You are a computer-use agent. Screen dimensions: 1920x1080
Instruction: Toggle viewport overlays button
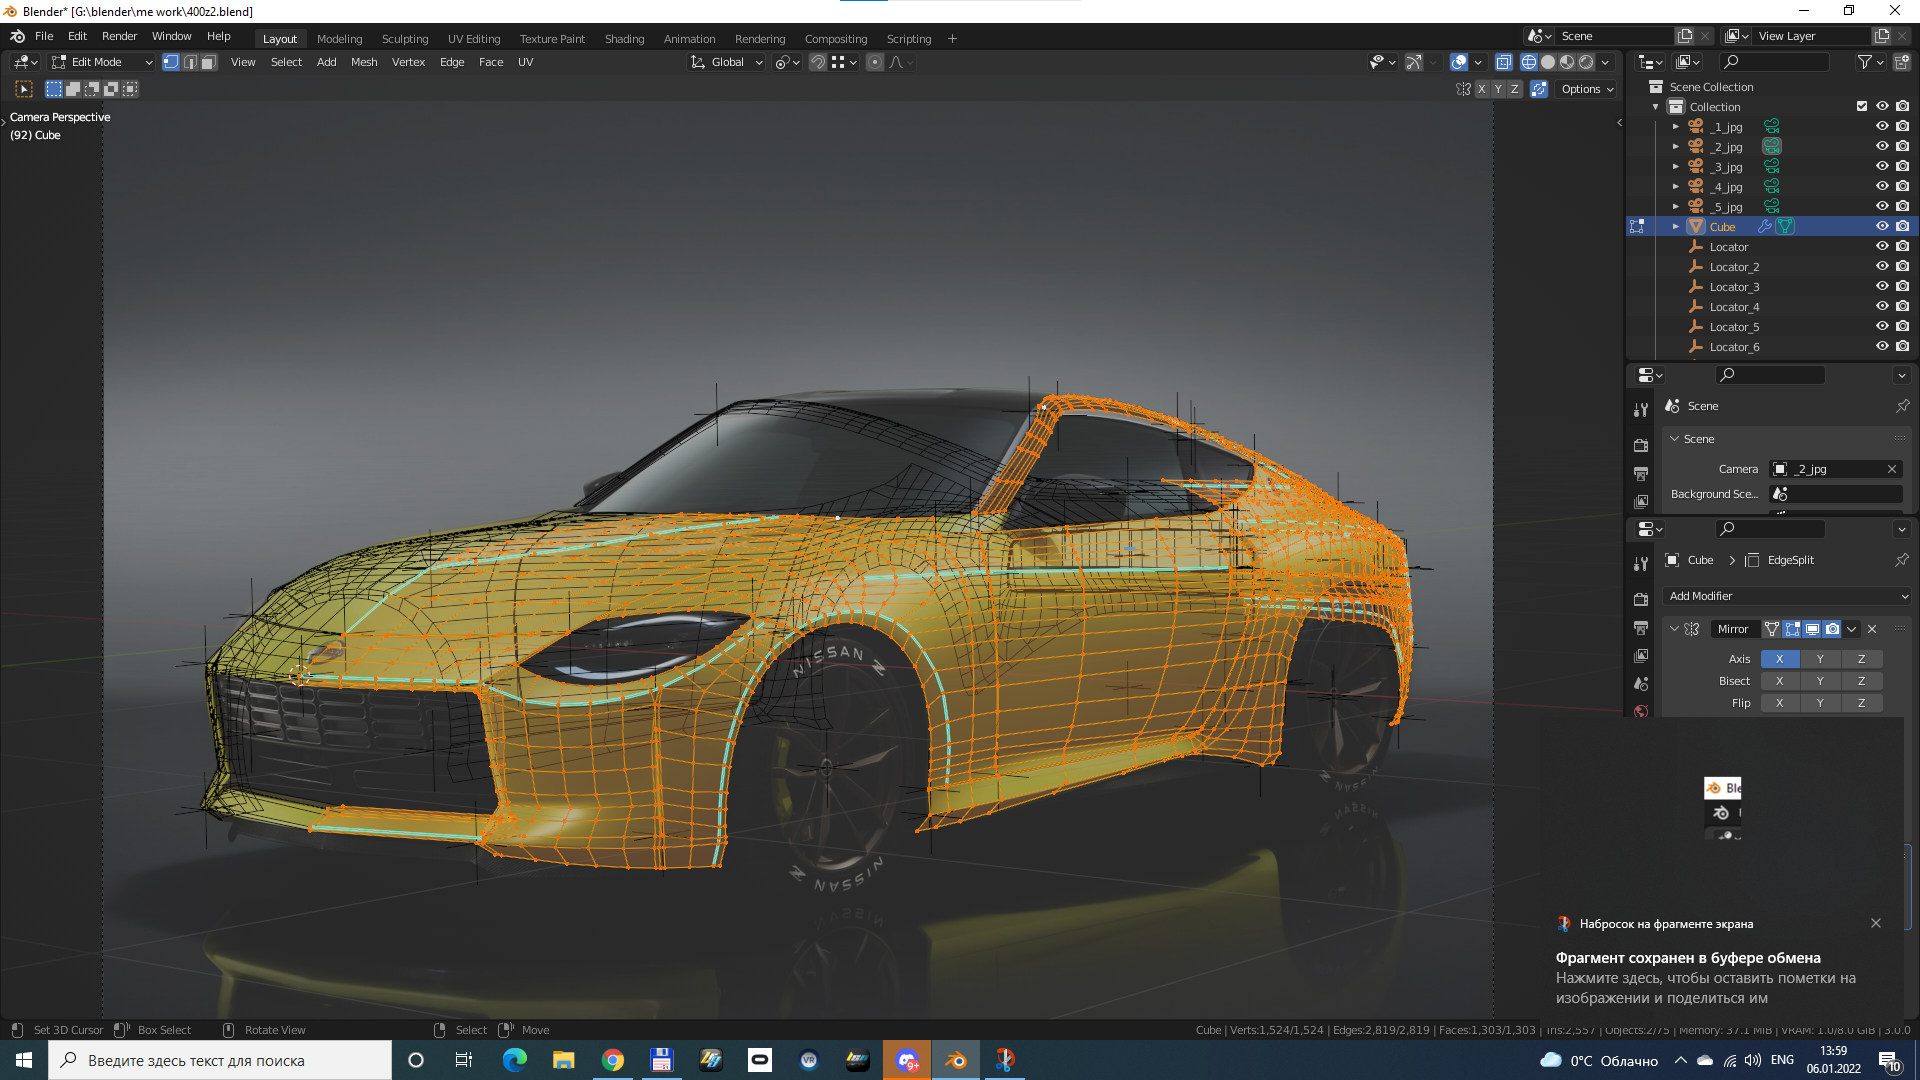pyautogui.click(x=1459, y=62)
